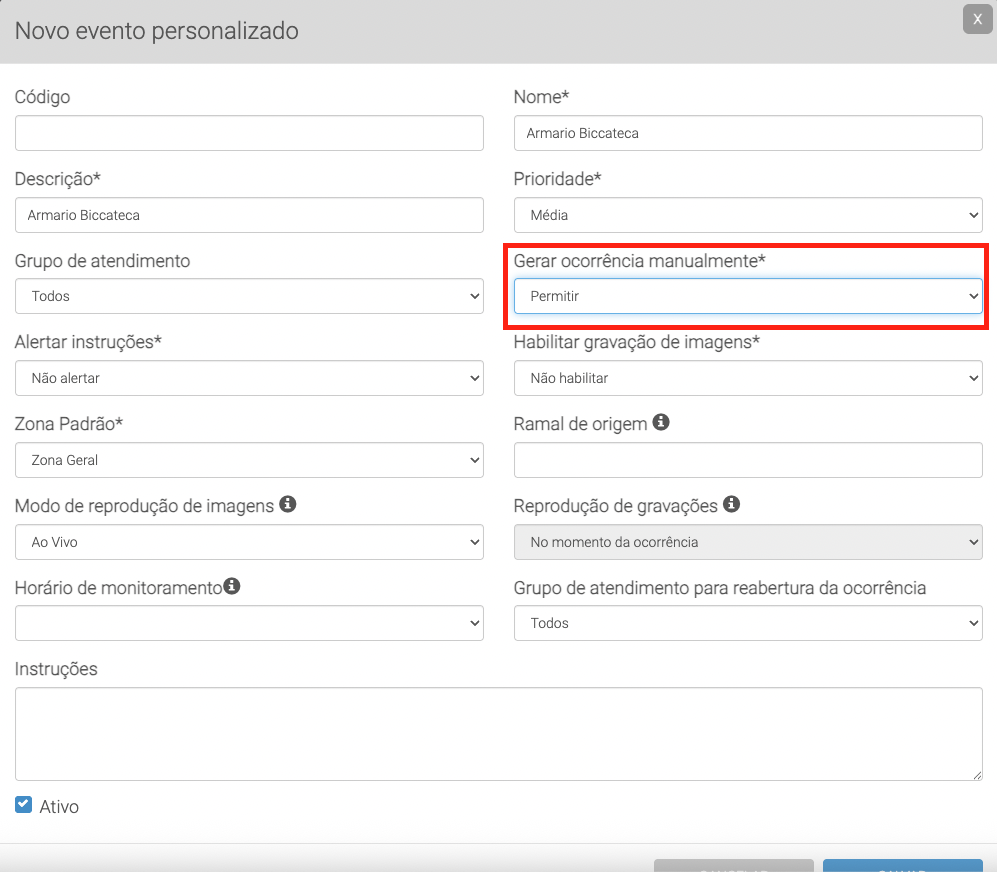Open the Alertar instruções dropdown
Image resolution: width=997 pixels, height=872 pixels.
(249, 378)
